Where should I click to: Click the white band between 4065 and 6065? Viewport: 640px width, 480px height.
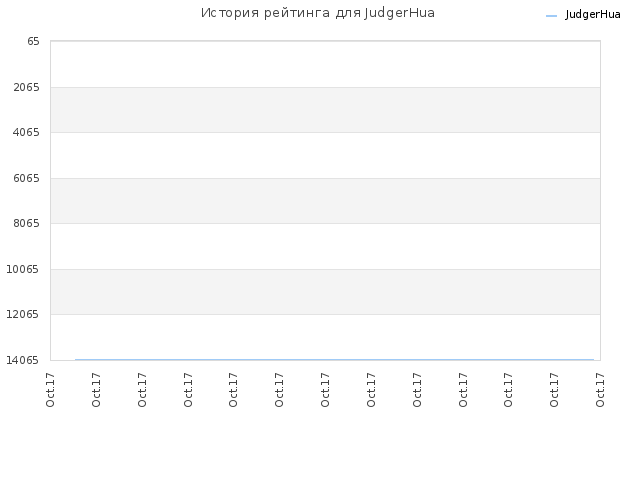pos(325,156)
